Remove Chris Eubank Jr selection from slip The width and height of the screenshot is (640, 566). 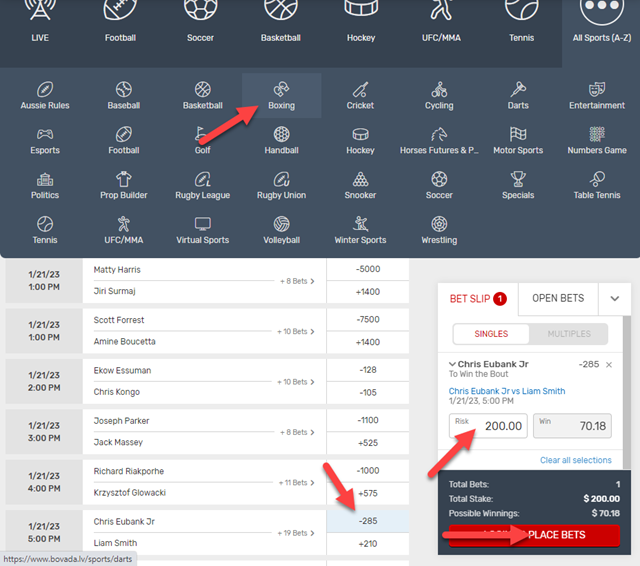pos(609,365)
